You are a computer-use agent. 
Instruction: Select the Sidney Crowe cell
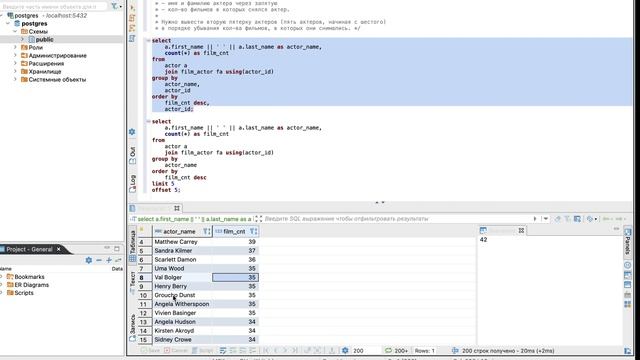coord(182,340)
